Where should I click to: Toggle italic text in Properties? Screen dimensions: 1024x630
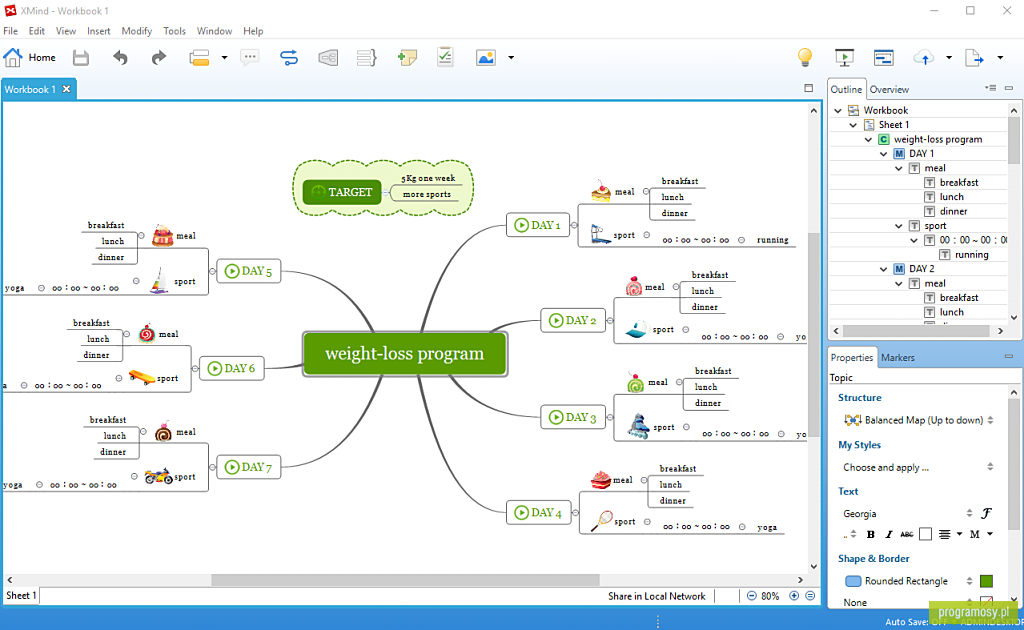(888, 534)
